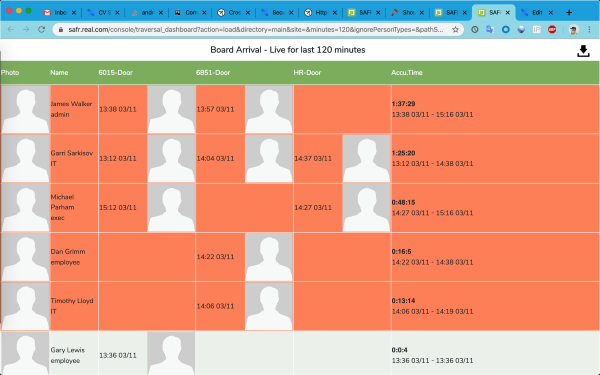Open the Chrome three-dot menu
The height and width of the screenshot is (375, 600).
tap(589, 29)
